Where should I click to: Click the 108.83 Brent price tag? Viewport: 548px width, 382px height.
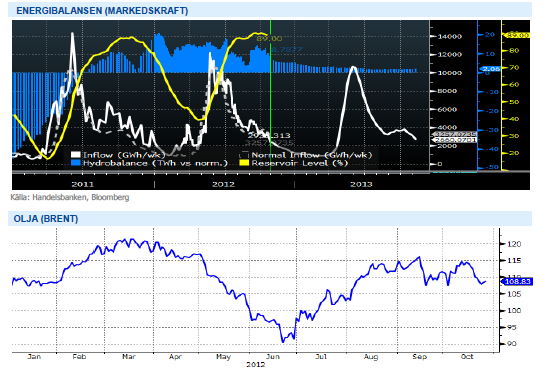tap(517, 281)
